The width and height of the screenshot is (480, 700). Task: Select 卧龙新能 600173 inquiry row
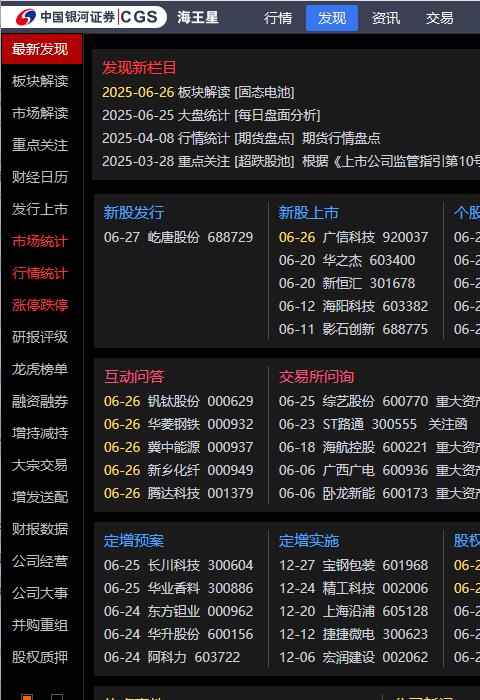tap(379, 493)
